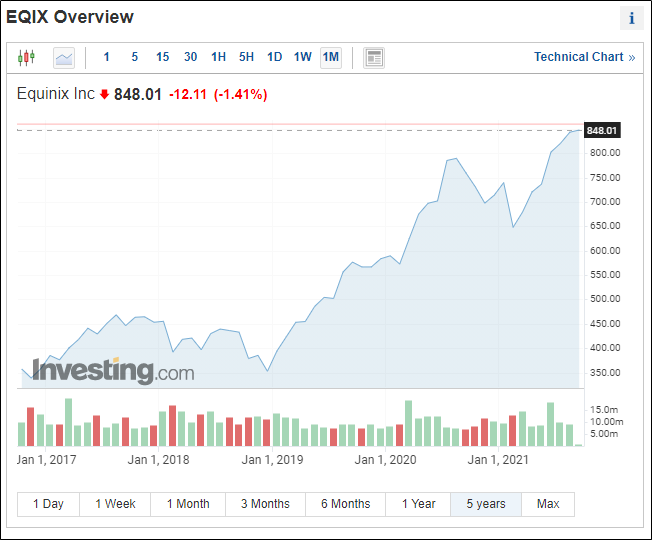This screenshot has width=652, height=540.
Task: Click the -12.11 price change value
Action: 188,94
